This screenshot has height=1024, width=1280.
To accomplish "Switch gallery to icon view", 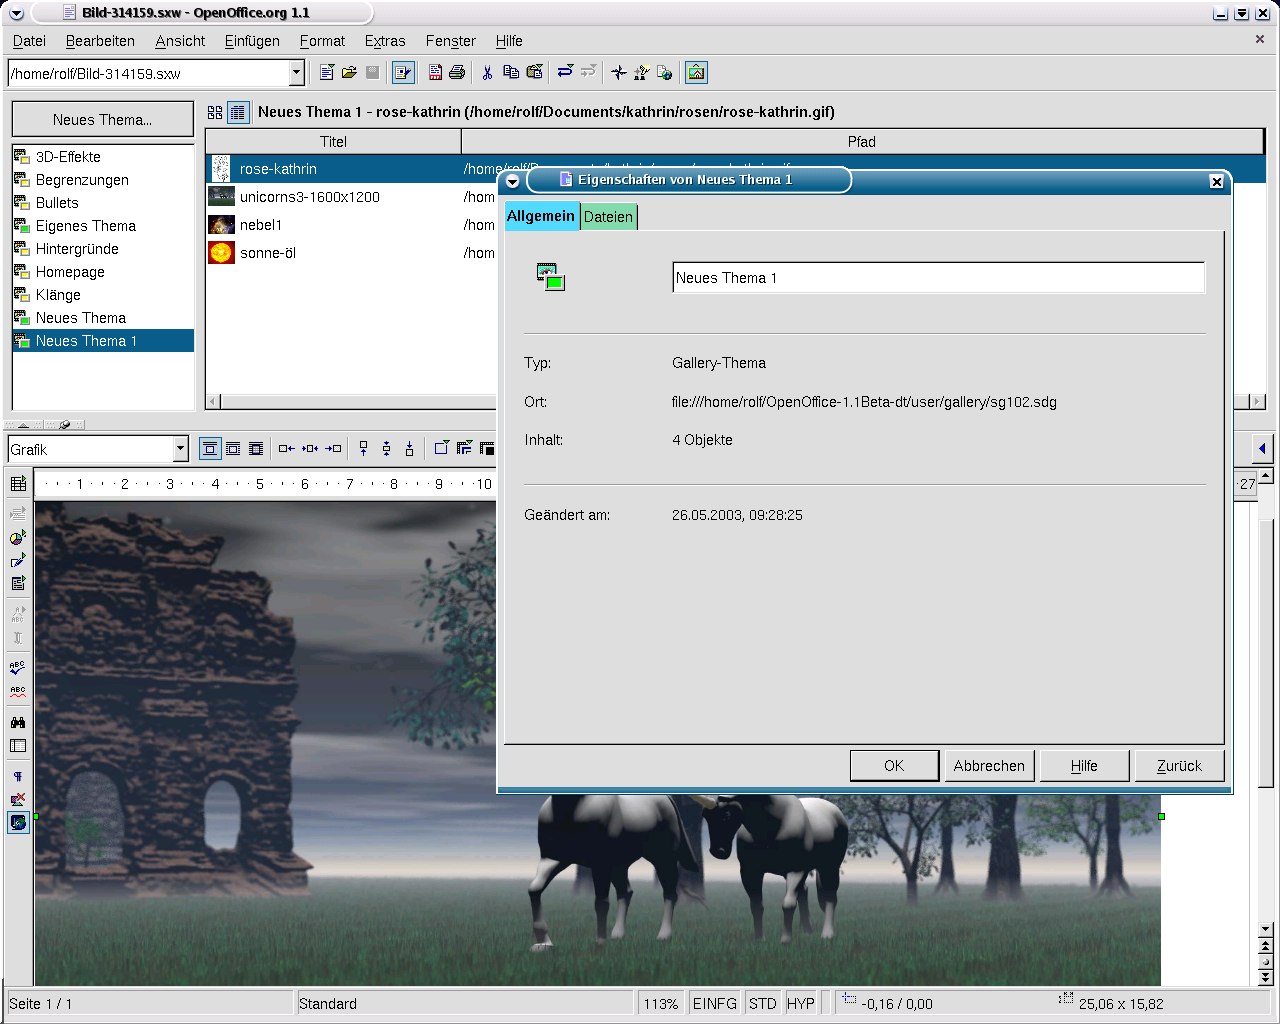I will coord(215,112).
